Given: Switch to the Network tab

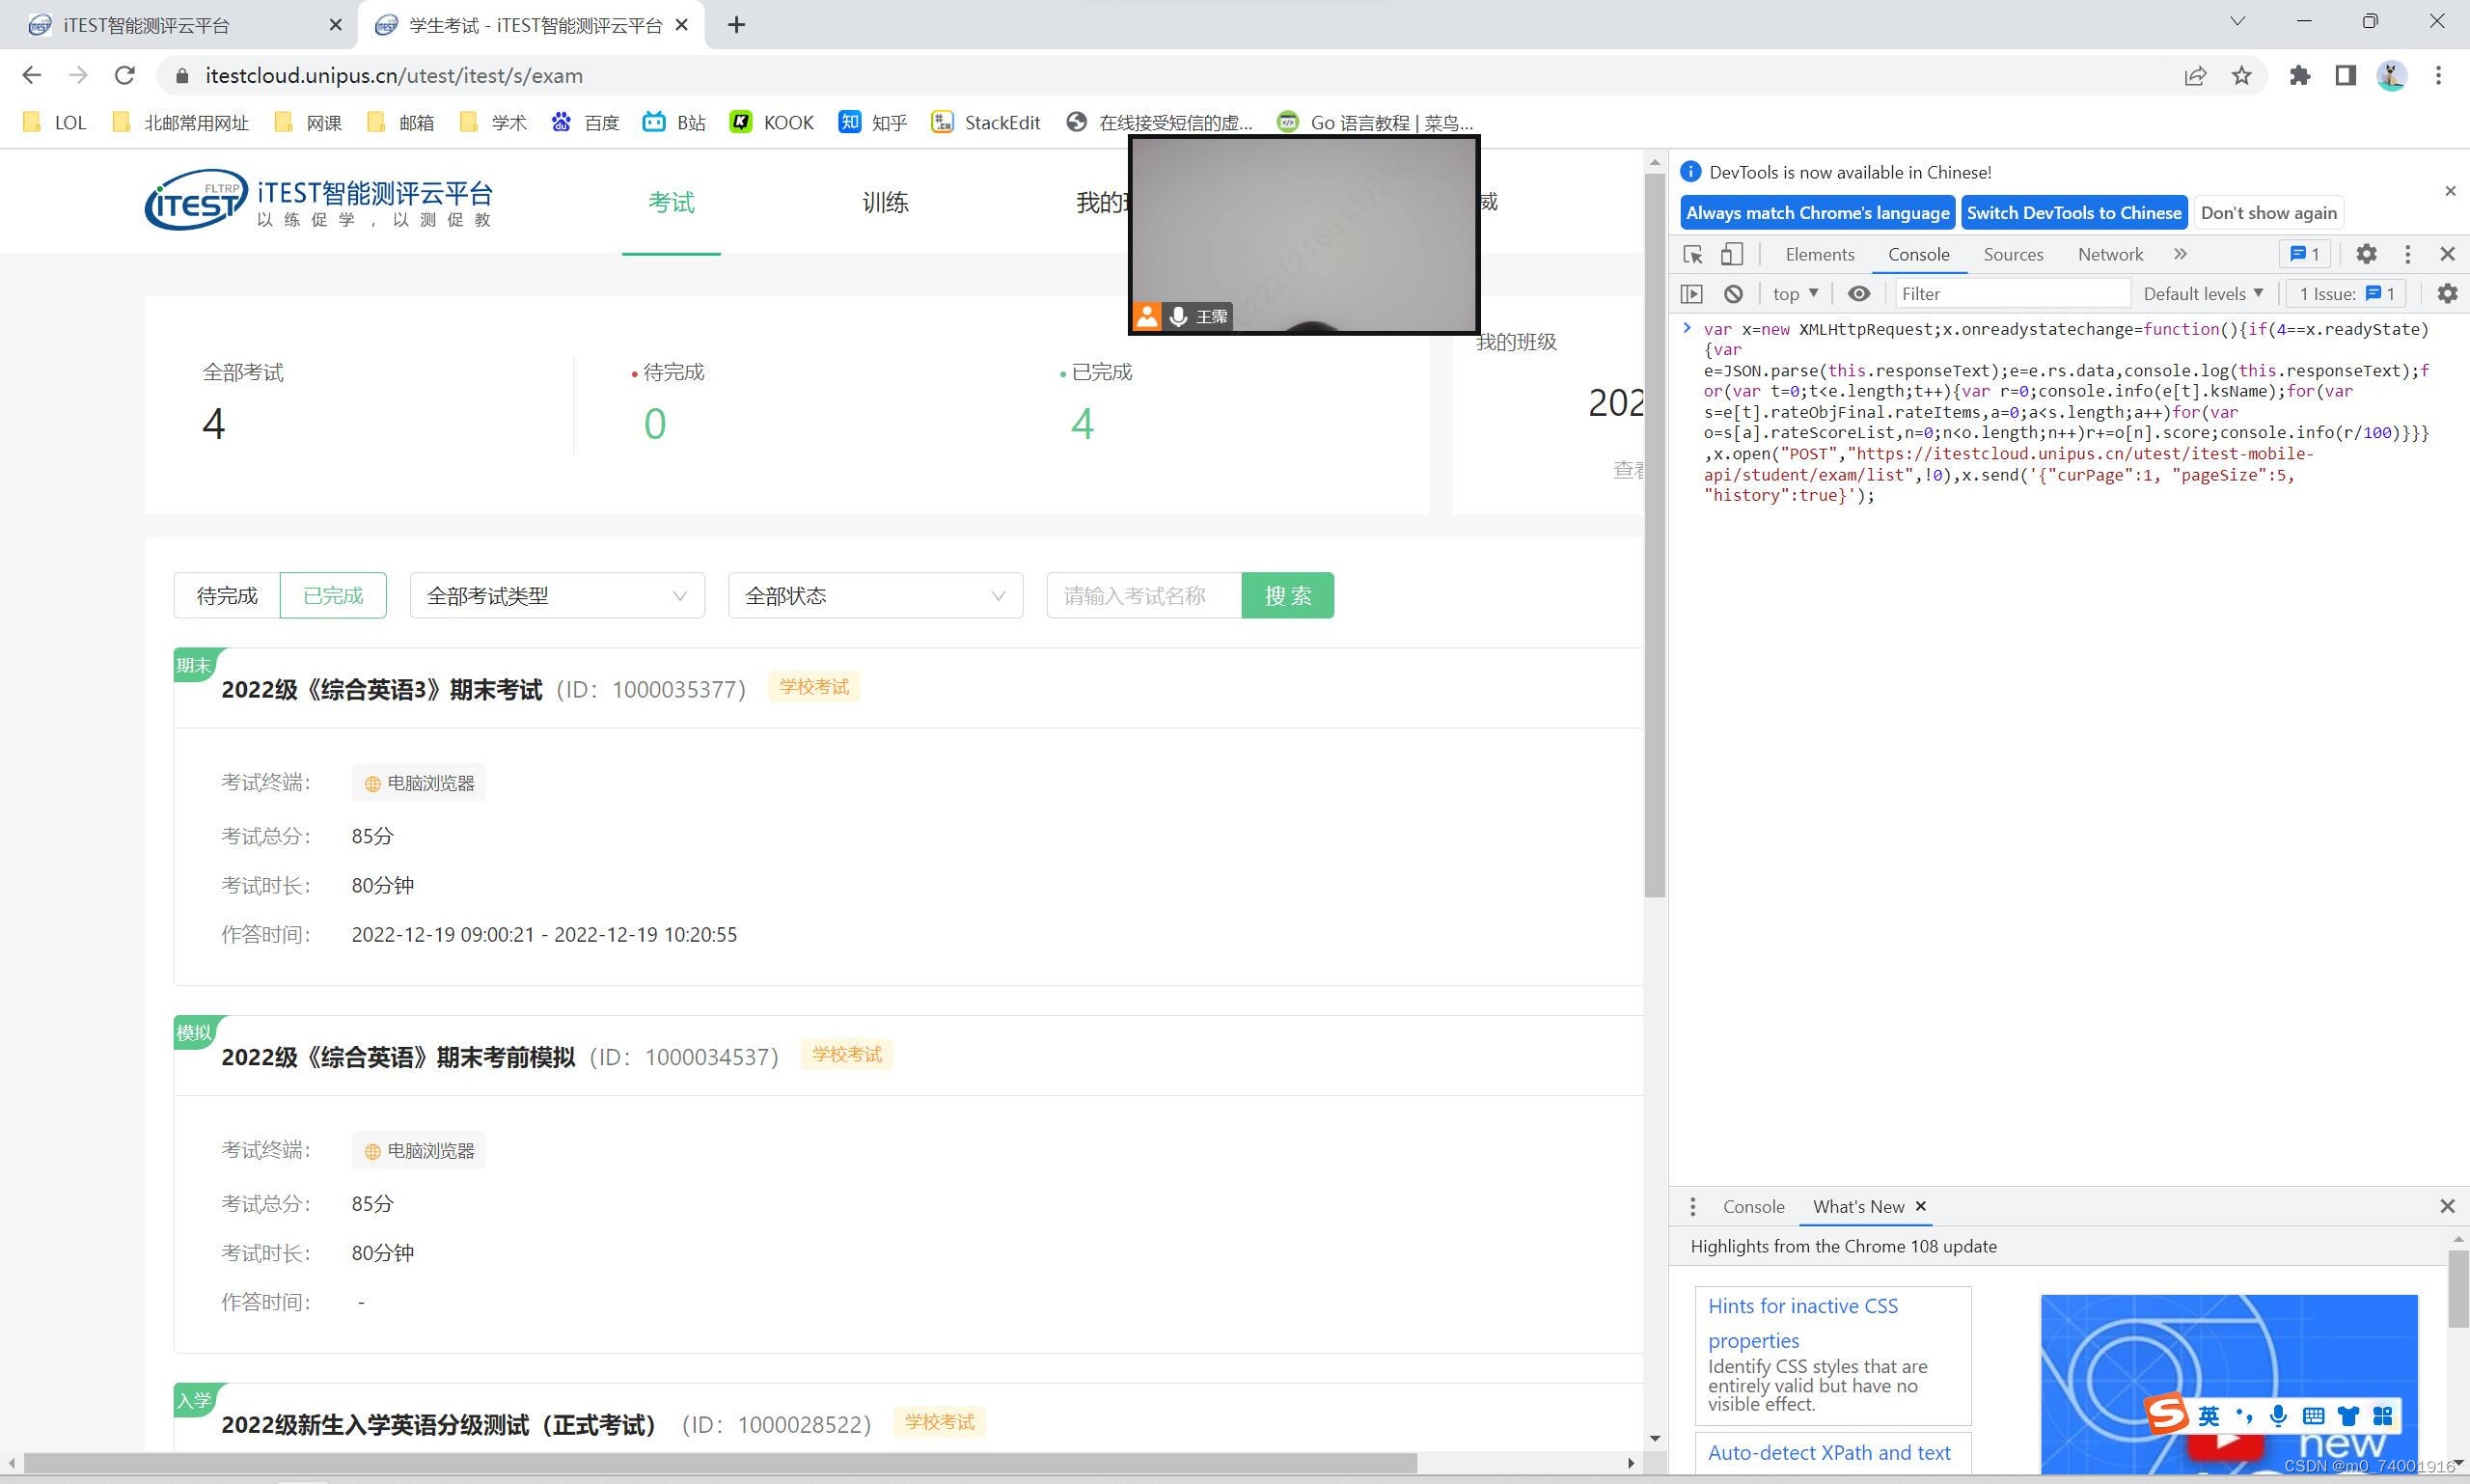Looking at the screenshot, I should pyautogui.click(x=2109, y=254).
